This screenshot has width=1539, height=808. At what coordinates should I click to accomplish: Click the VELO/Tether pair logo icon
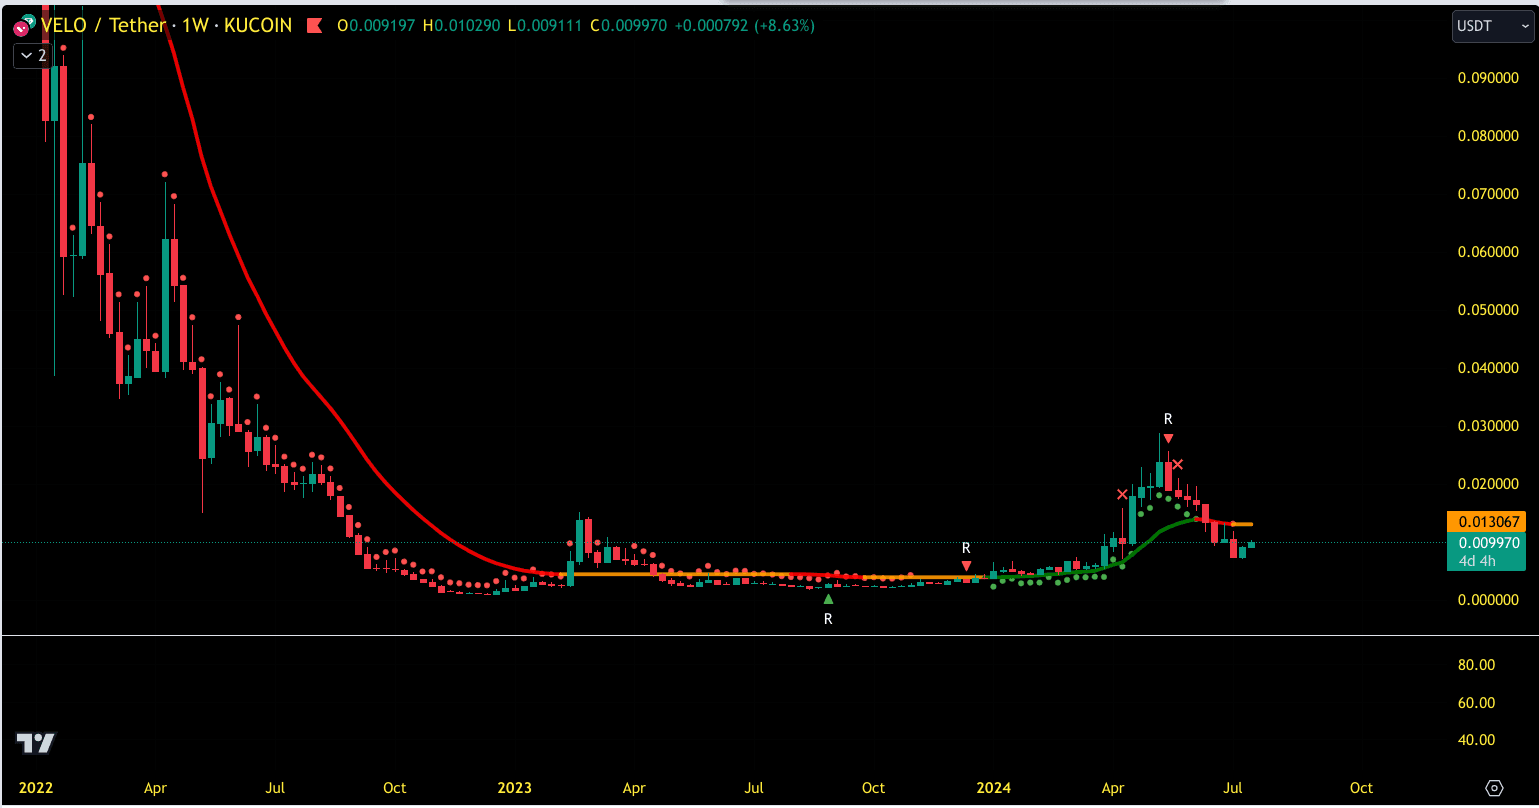click(x=24, y=24)
